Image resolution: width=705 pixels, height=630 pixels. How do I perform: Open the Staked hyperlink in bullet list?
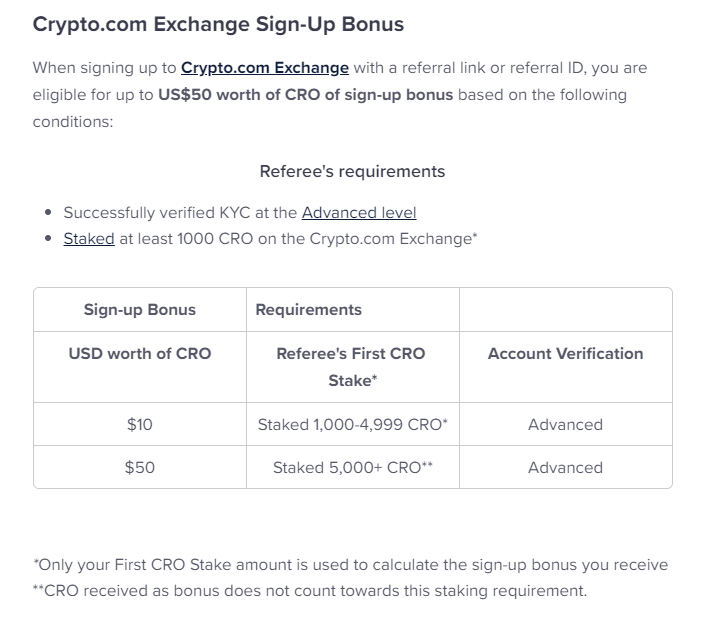[x=89, y=239]
